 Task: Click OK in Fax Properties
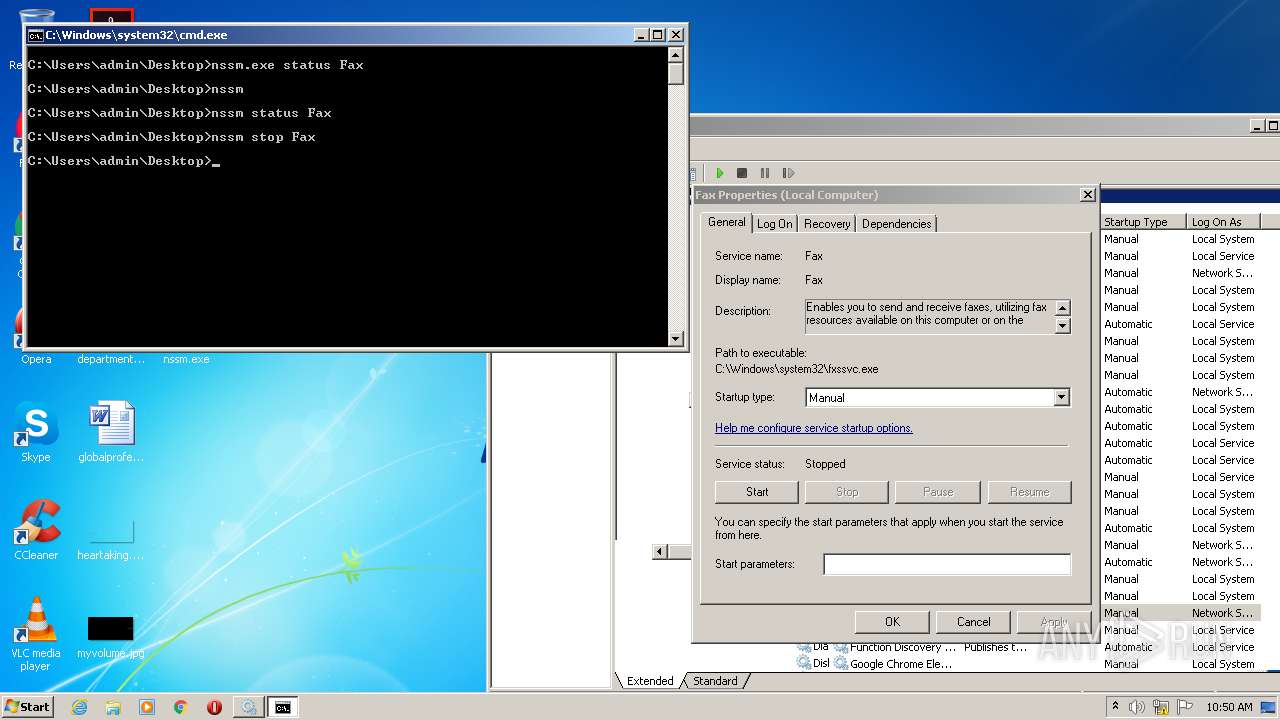click(x=892, y=621)
